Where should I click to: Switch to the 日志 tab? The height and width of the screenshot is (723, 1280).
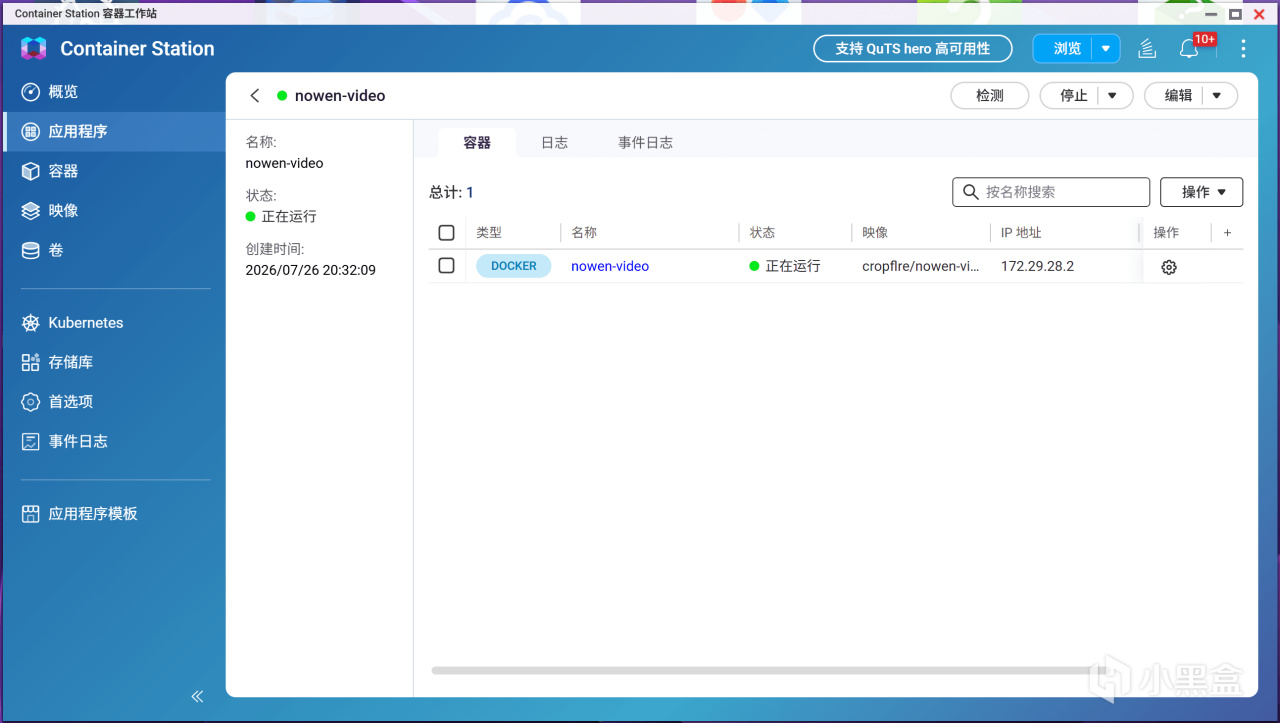(554, 143)
